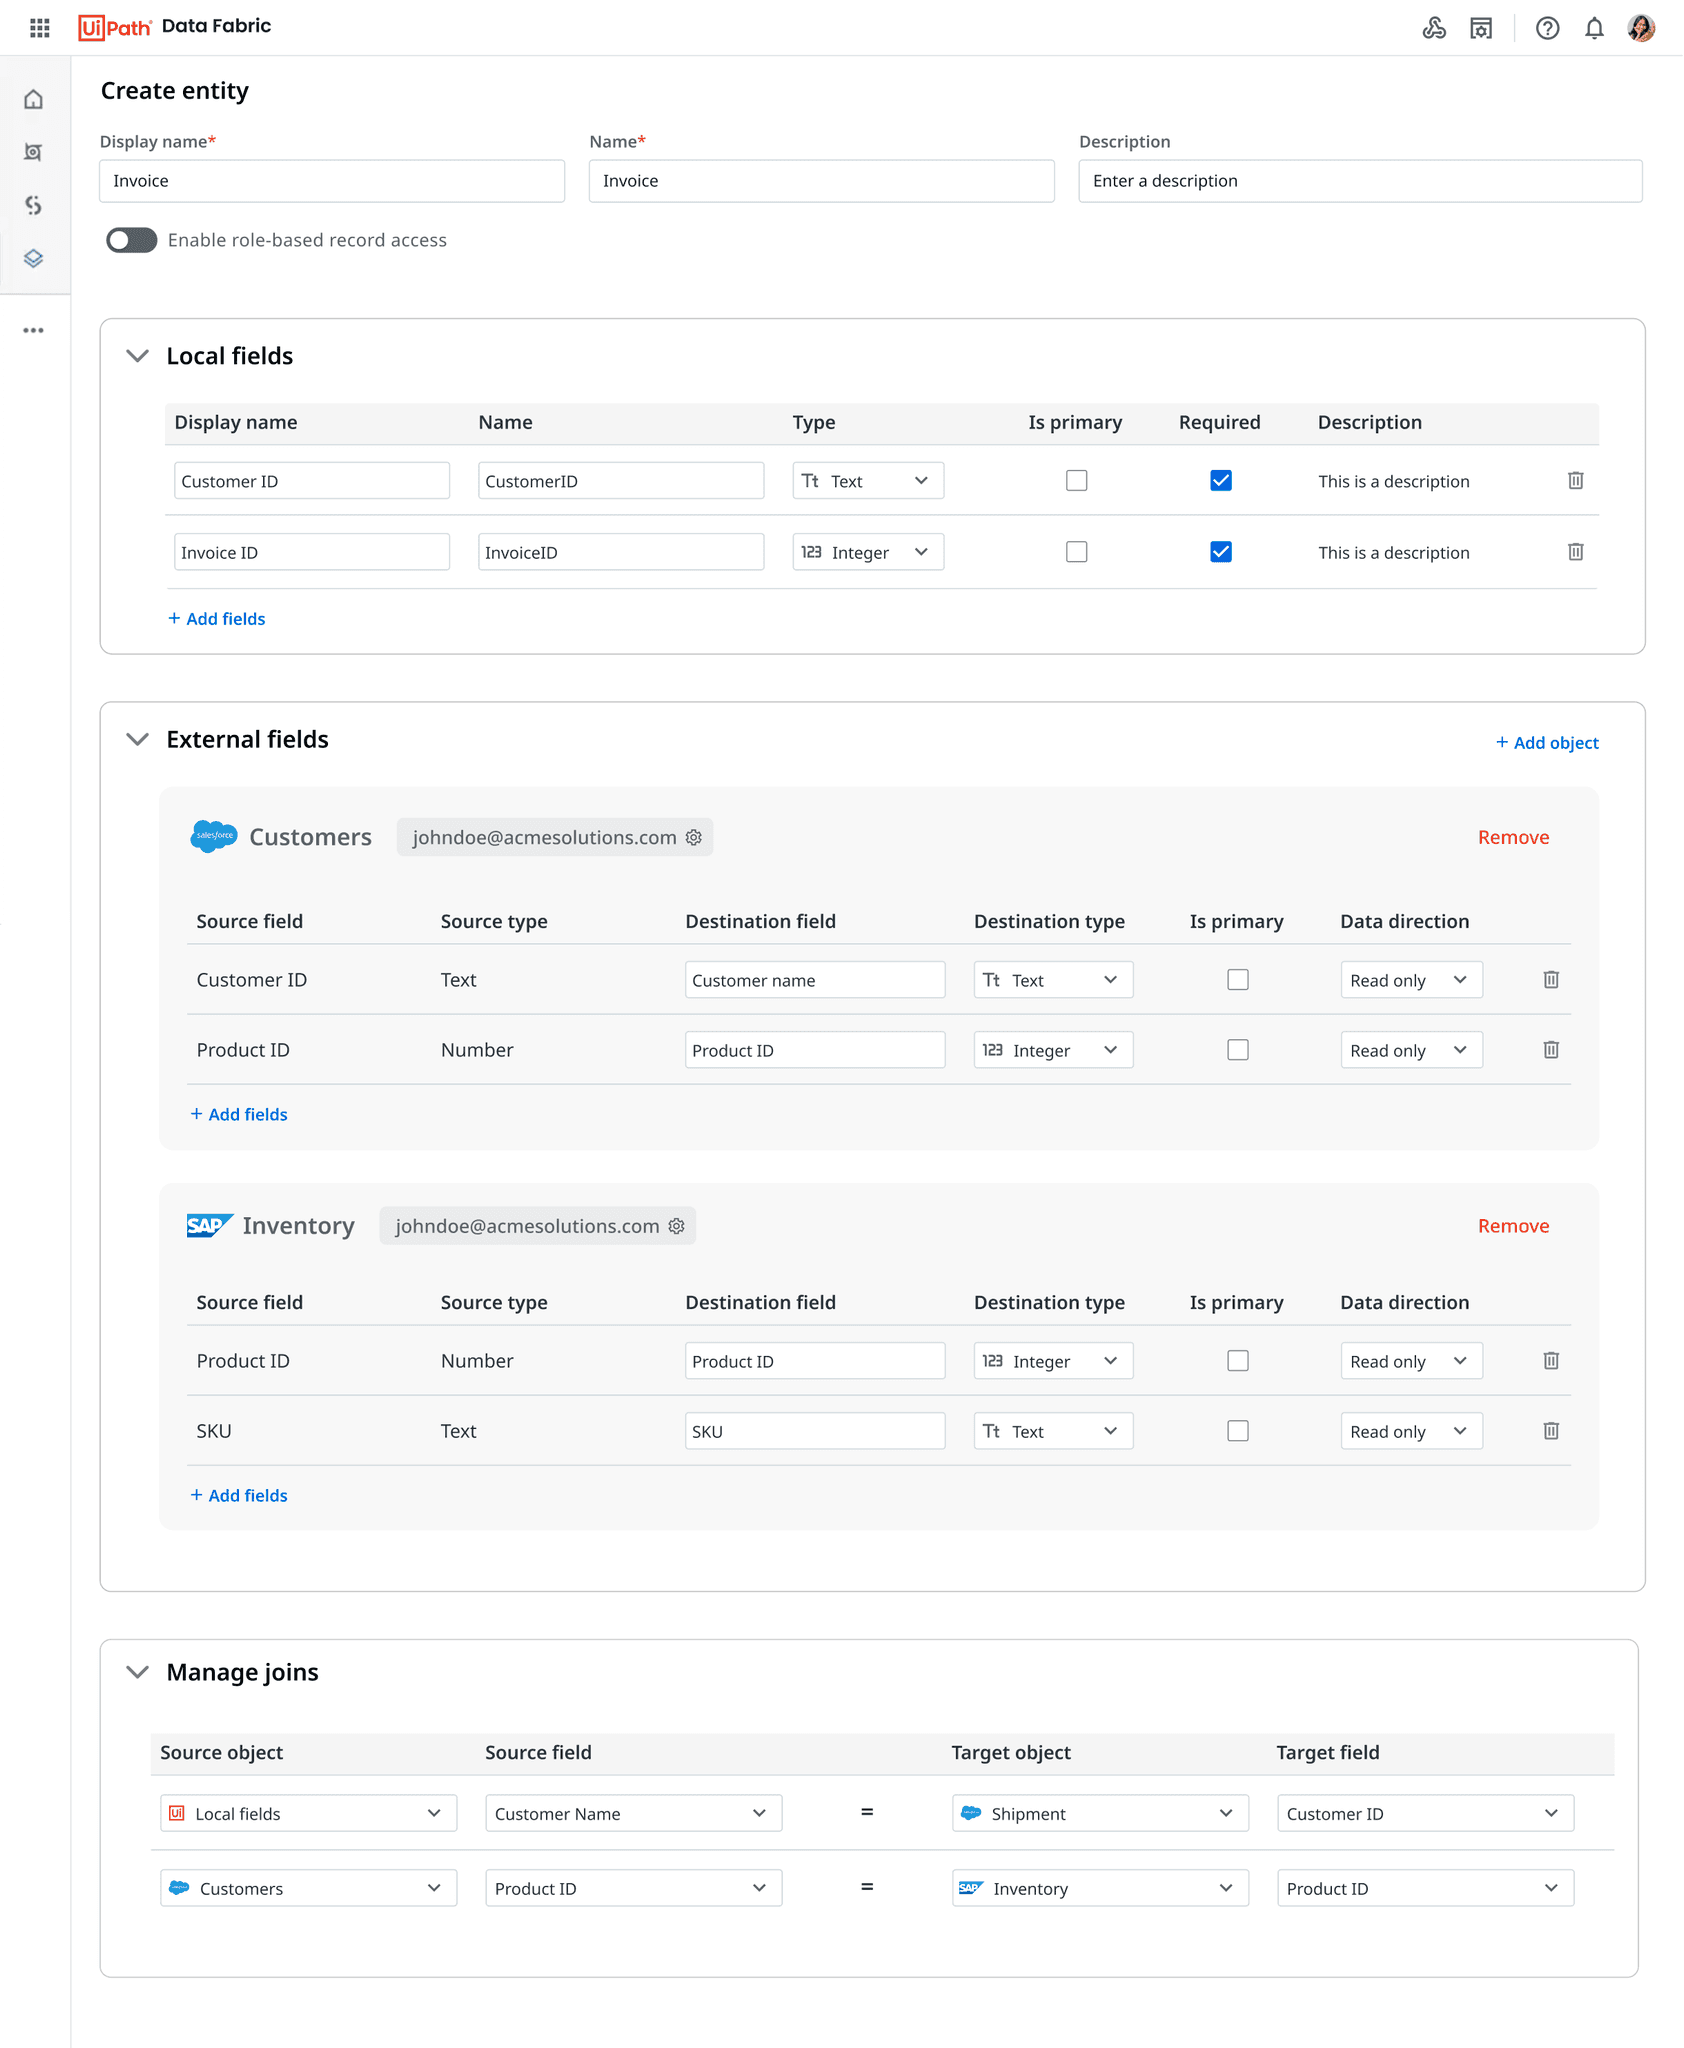Go to Home in the sidebar
This screenshot has height=2048, width=1684.
click(34, 99)
